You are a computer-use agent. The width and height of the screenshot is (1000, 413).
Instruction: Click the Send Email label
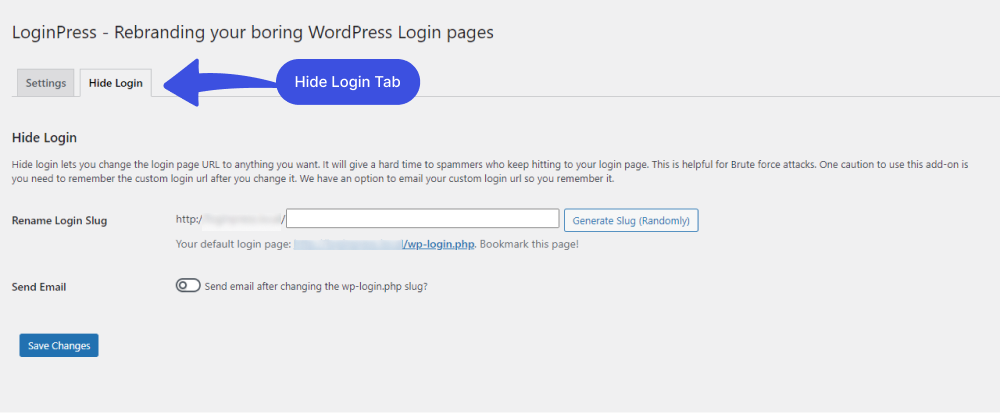tap(39, 287)
